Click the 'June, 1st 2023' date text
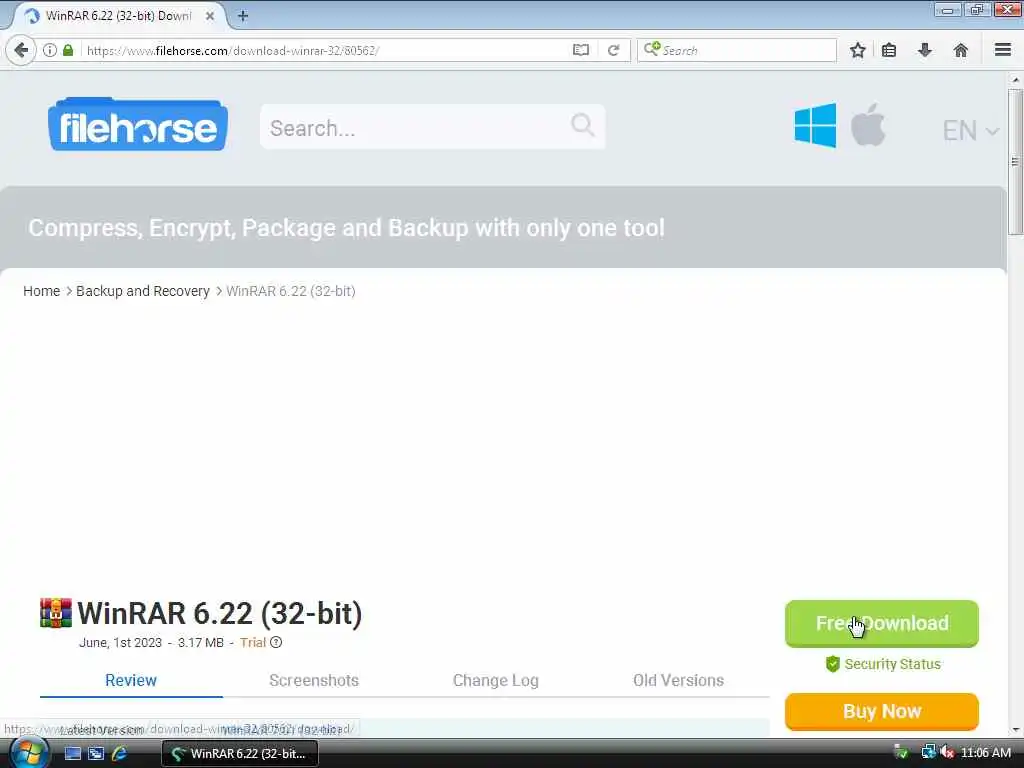The image size is (1024, 768). (x=120, y=643)
